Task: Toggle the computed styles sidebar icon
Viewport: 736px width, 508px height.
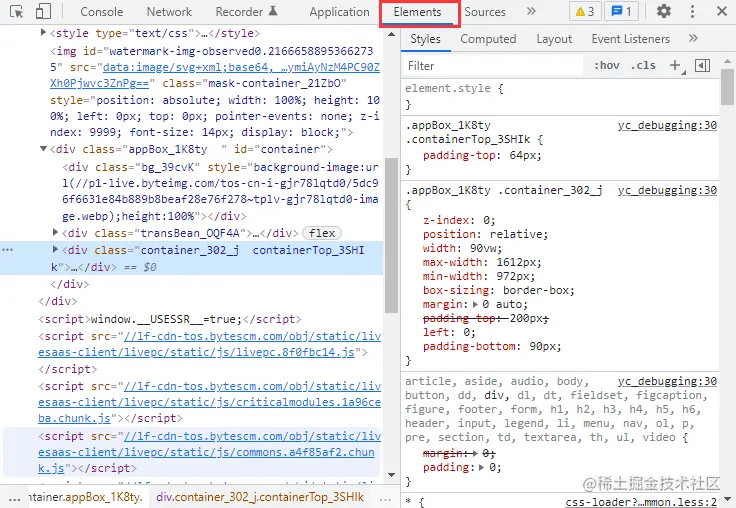Action: 702,66
